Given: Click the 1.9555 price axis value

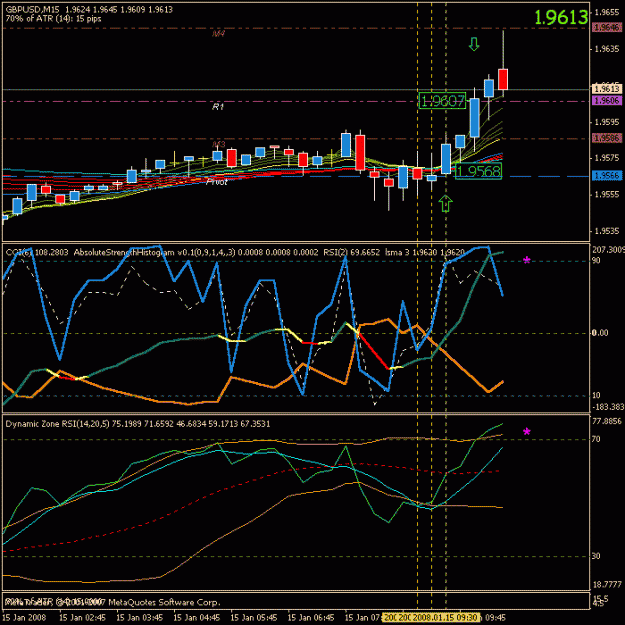Looking at the screenshot, I should (x=607, y=195).
